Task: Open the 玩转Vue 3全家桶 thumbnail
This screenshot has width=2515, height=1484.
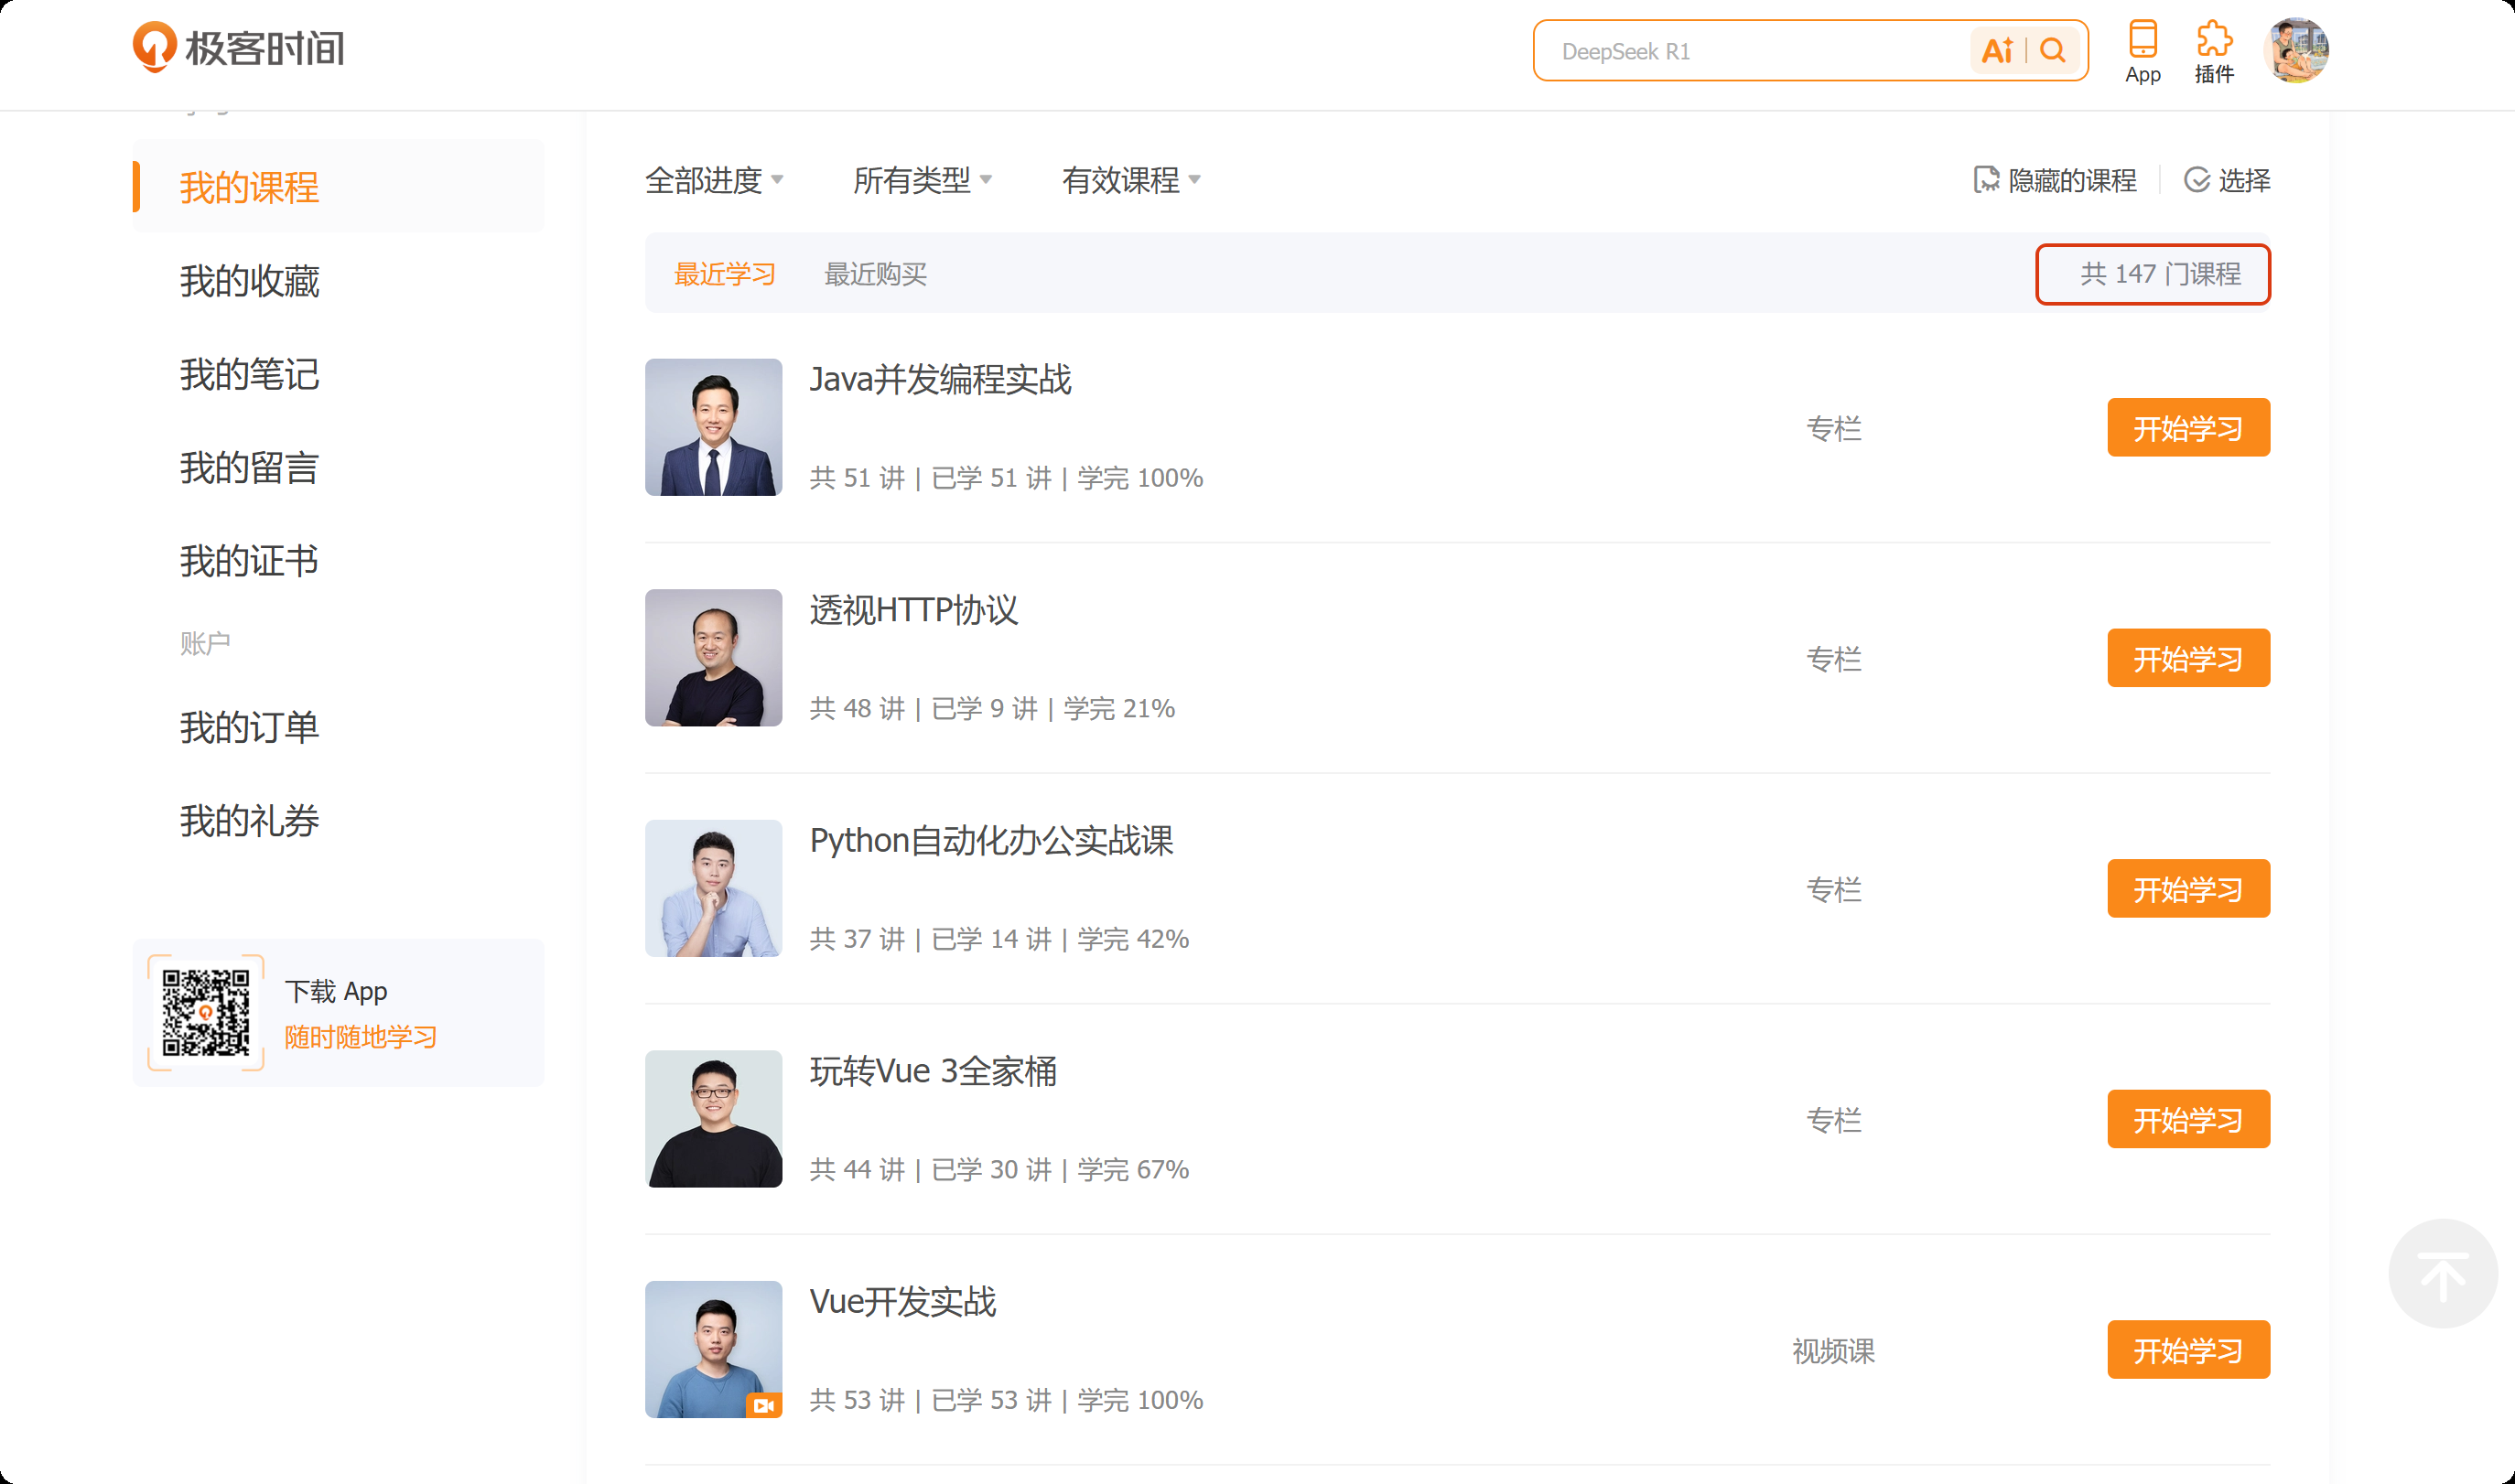Action: (x=713, y=1119)
